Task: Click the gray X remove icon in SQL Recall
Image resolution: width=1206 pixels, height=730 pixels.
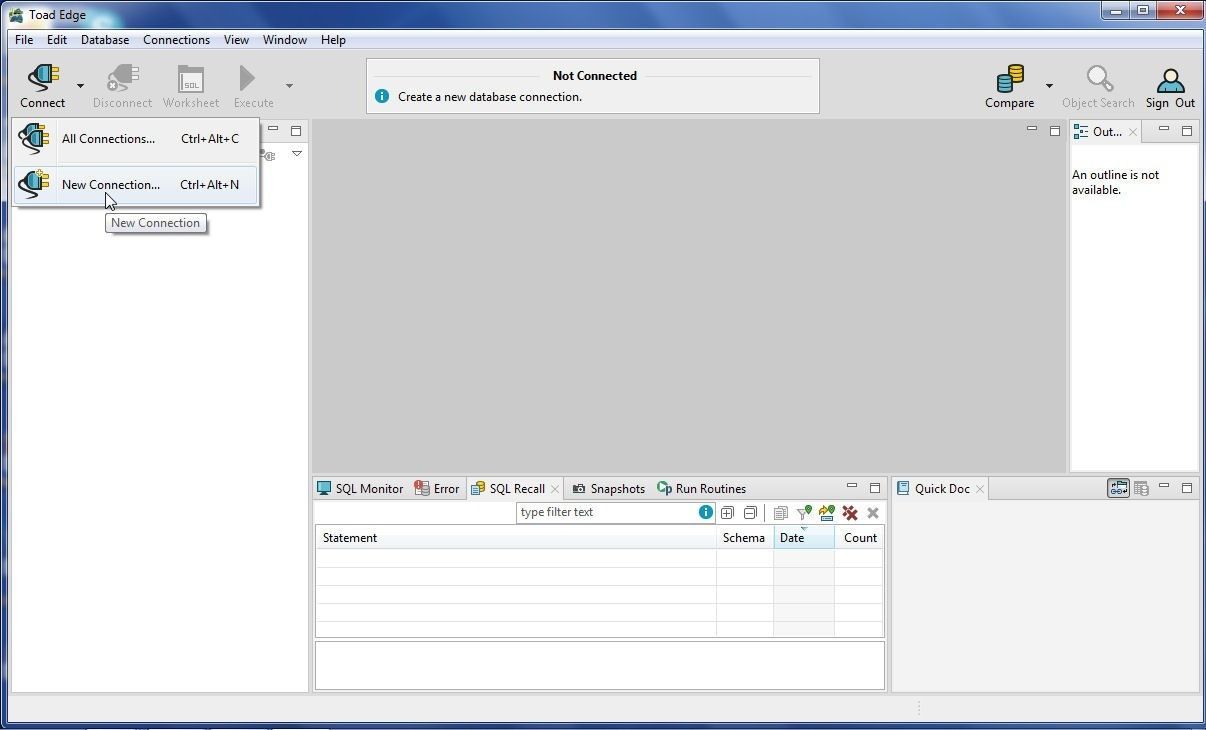Action: coord(873,513)
